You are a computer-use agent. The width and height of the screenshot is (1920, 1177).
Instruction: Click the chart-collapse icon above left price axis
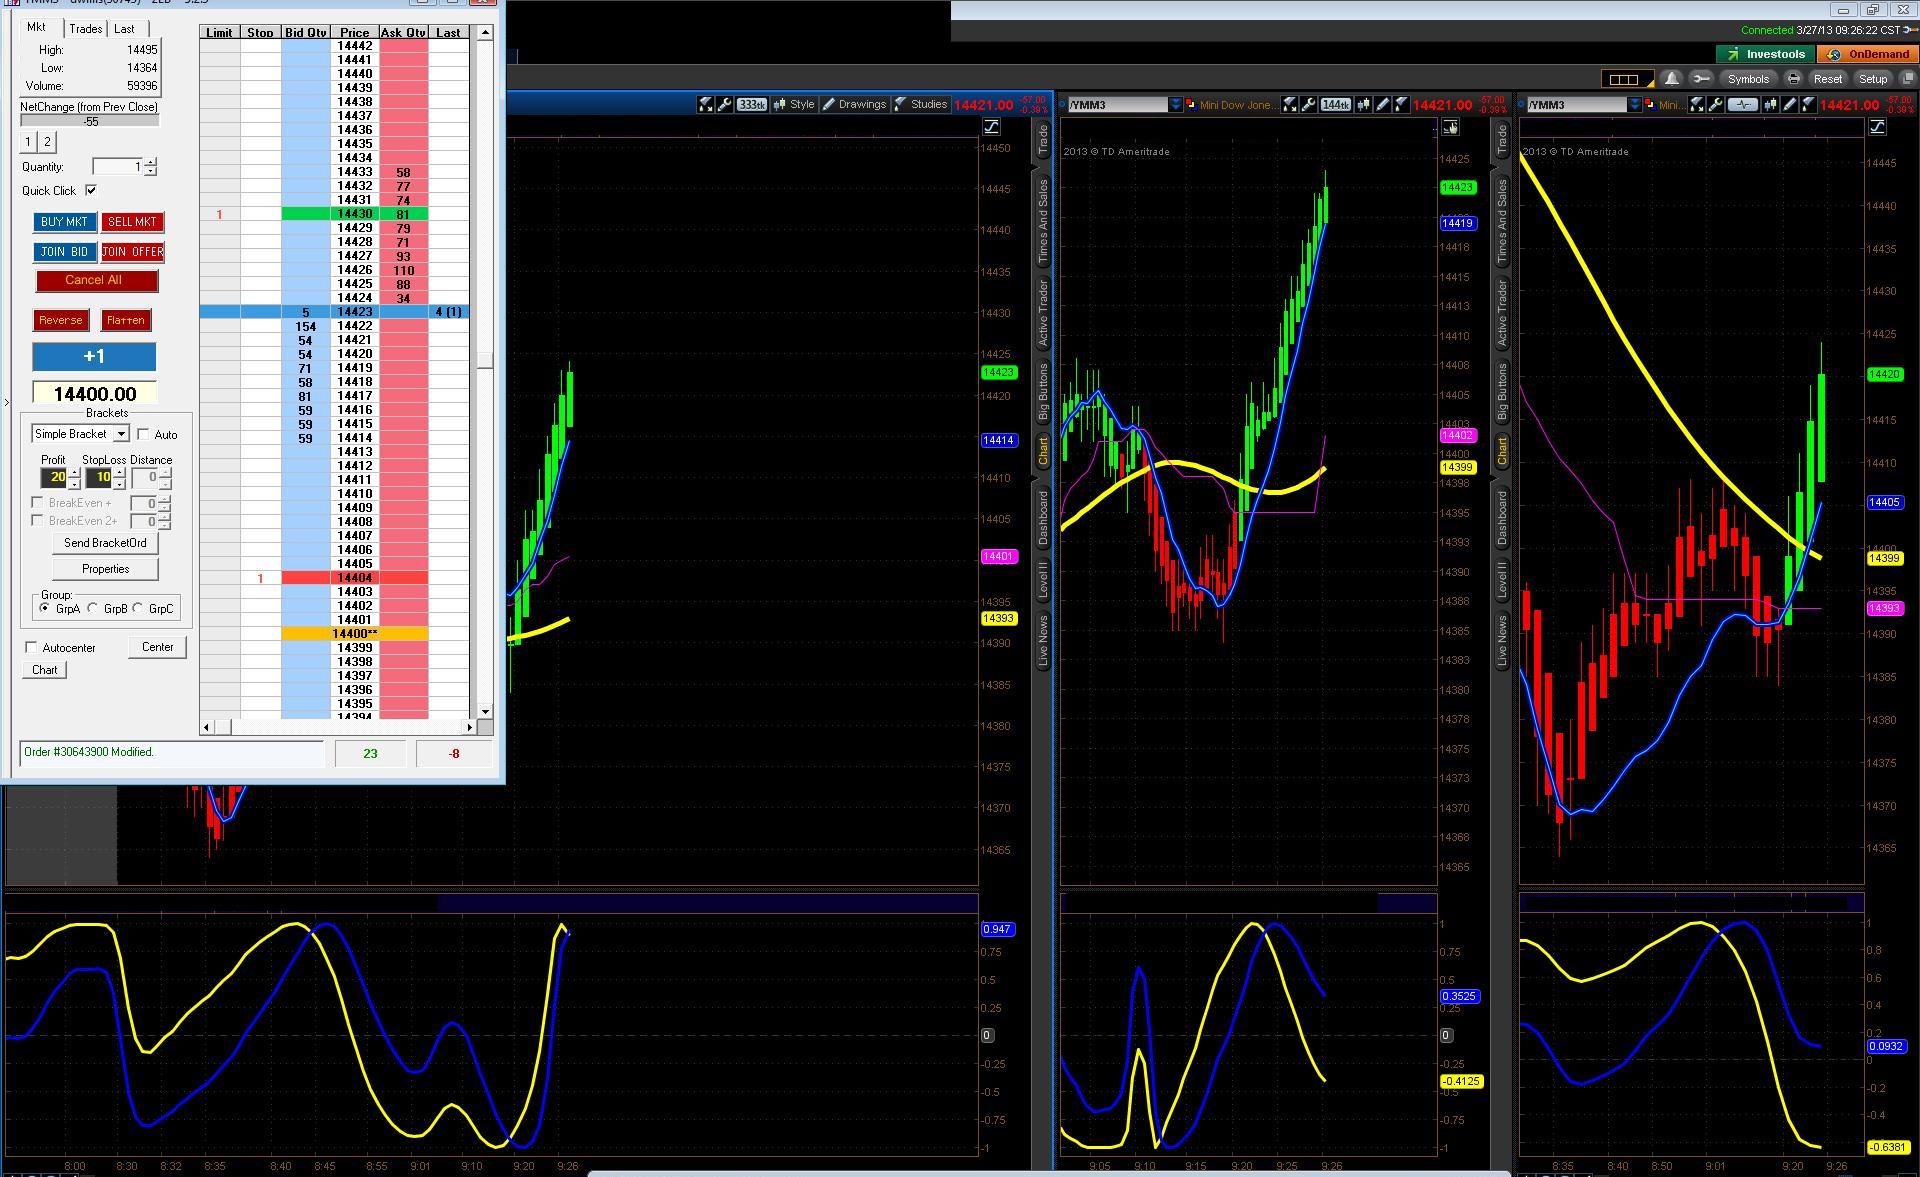[991, 126]
